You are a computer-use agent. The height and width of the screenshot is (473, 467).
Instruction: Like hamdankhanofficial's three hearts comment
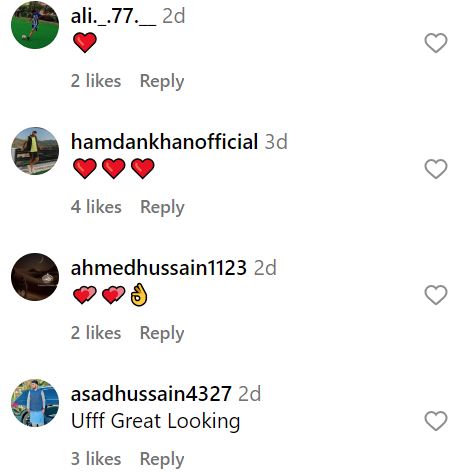pyautogui.click(x=436, y=169)
